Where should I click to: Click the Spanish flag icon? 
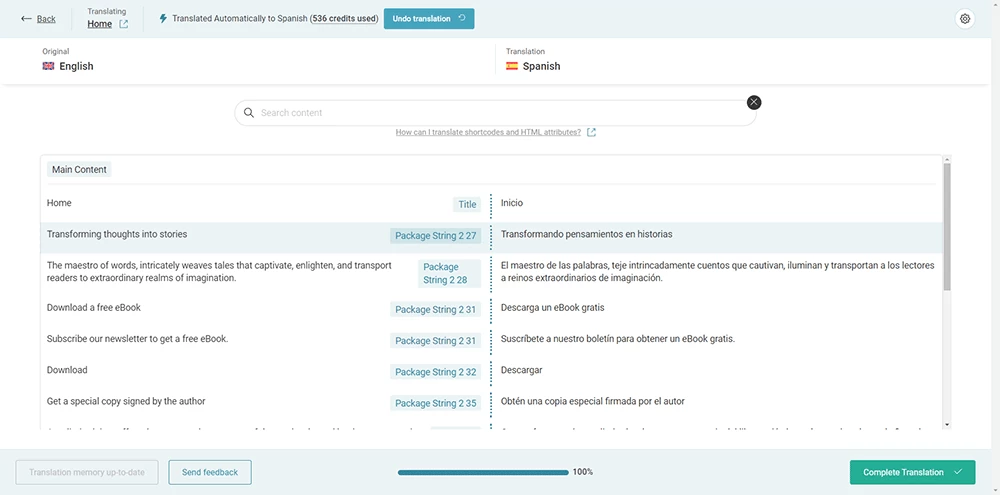[512, 66]
